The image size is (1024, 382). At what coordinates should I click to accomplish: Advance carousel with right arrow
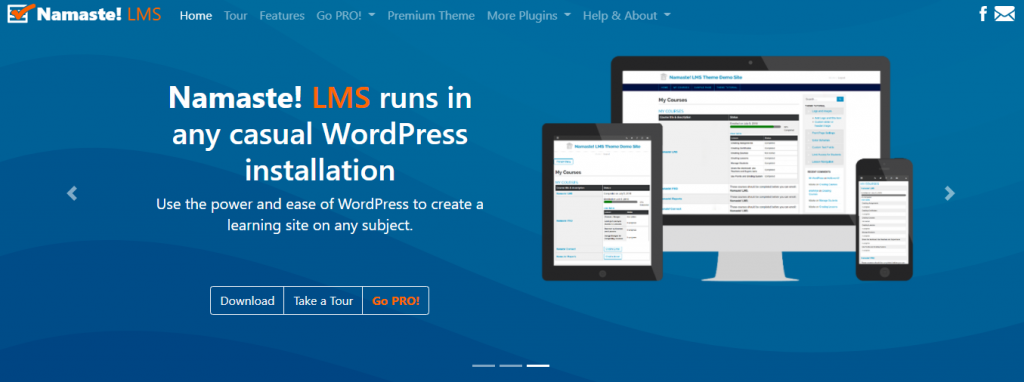pos(950,193)
